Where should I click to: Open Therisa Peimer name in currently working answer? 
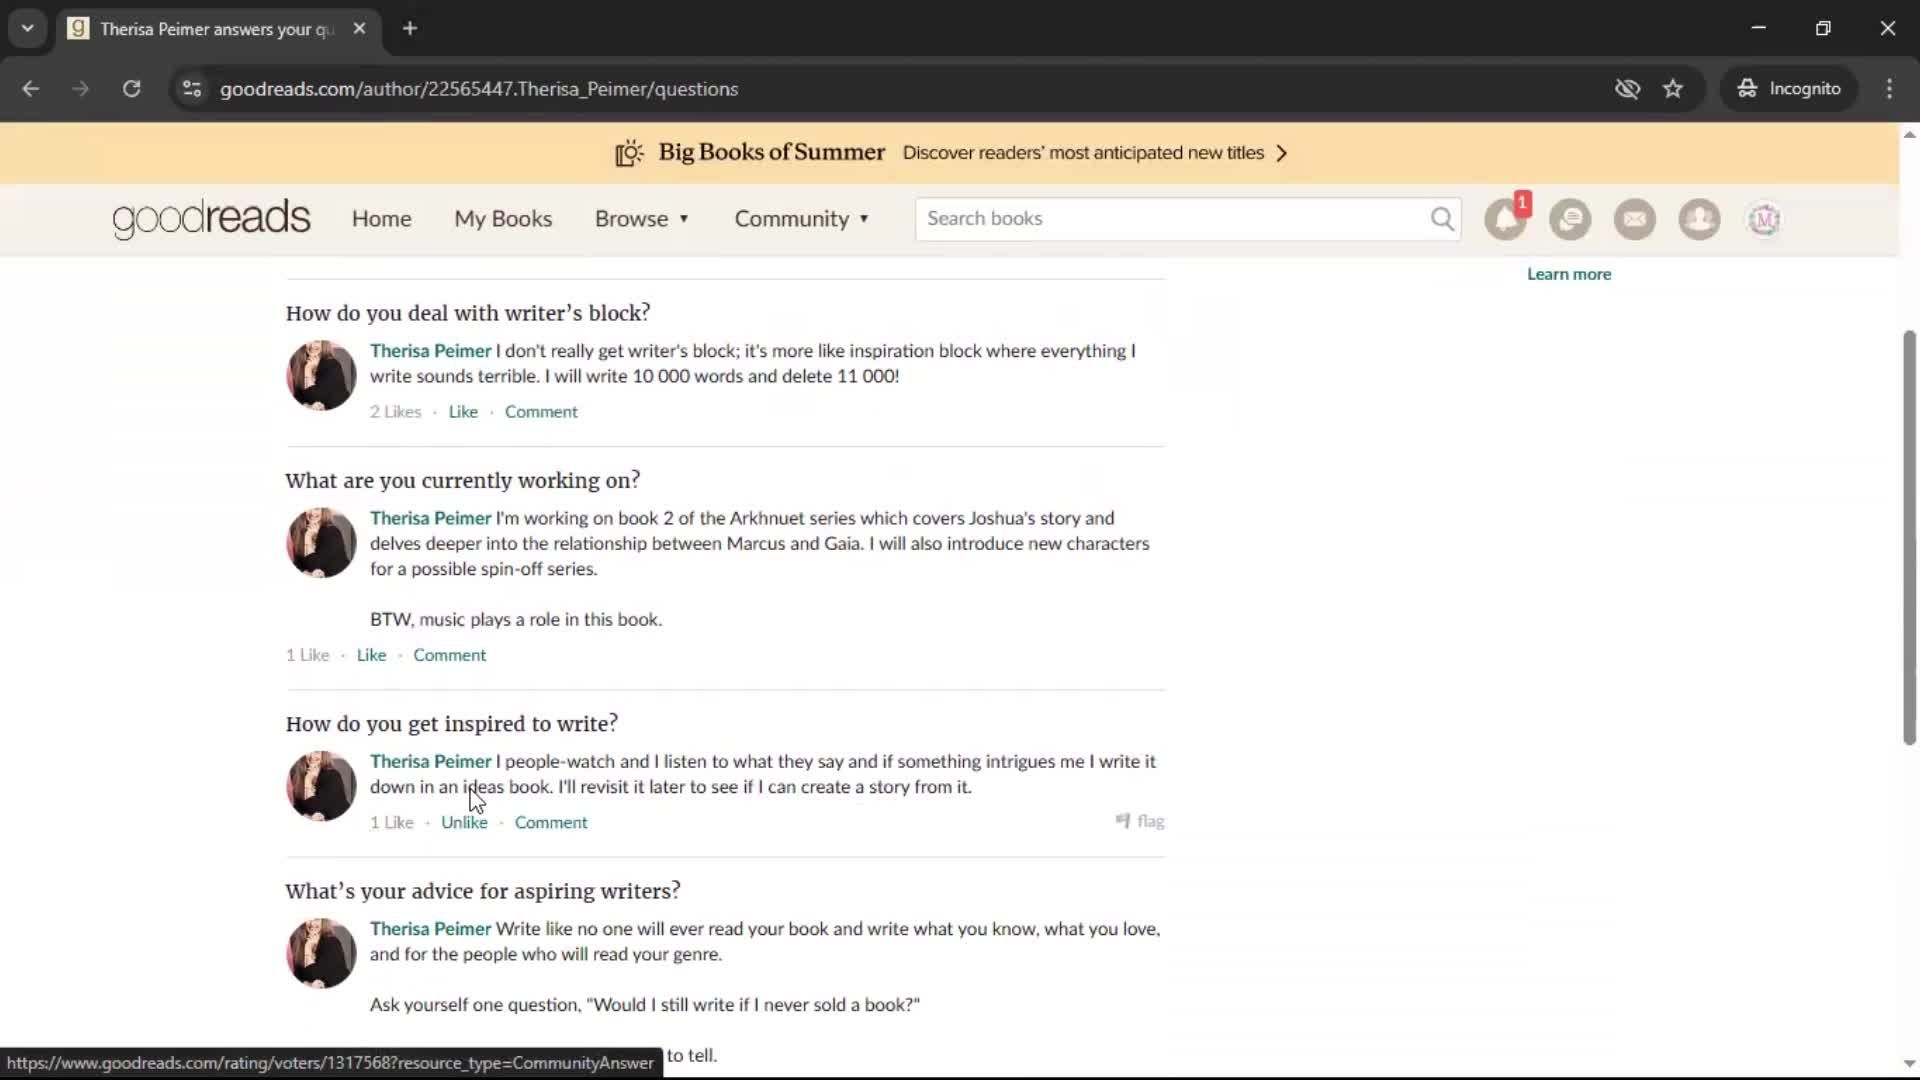(x=431, y=518)
